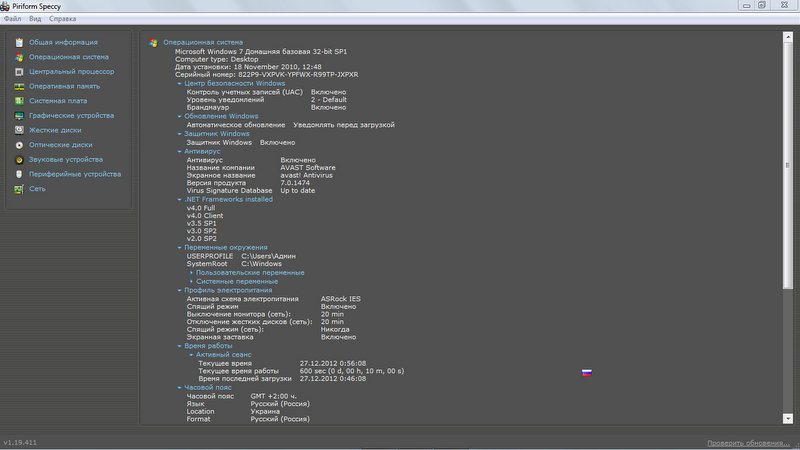Collapse the Профиль электропитания section
This screenshot has width=800, height=450.
(179, 290)
